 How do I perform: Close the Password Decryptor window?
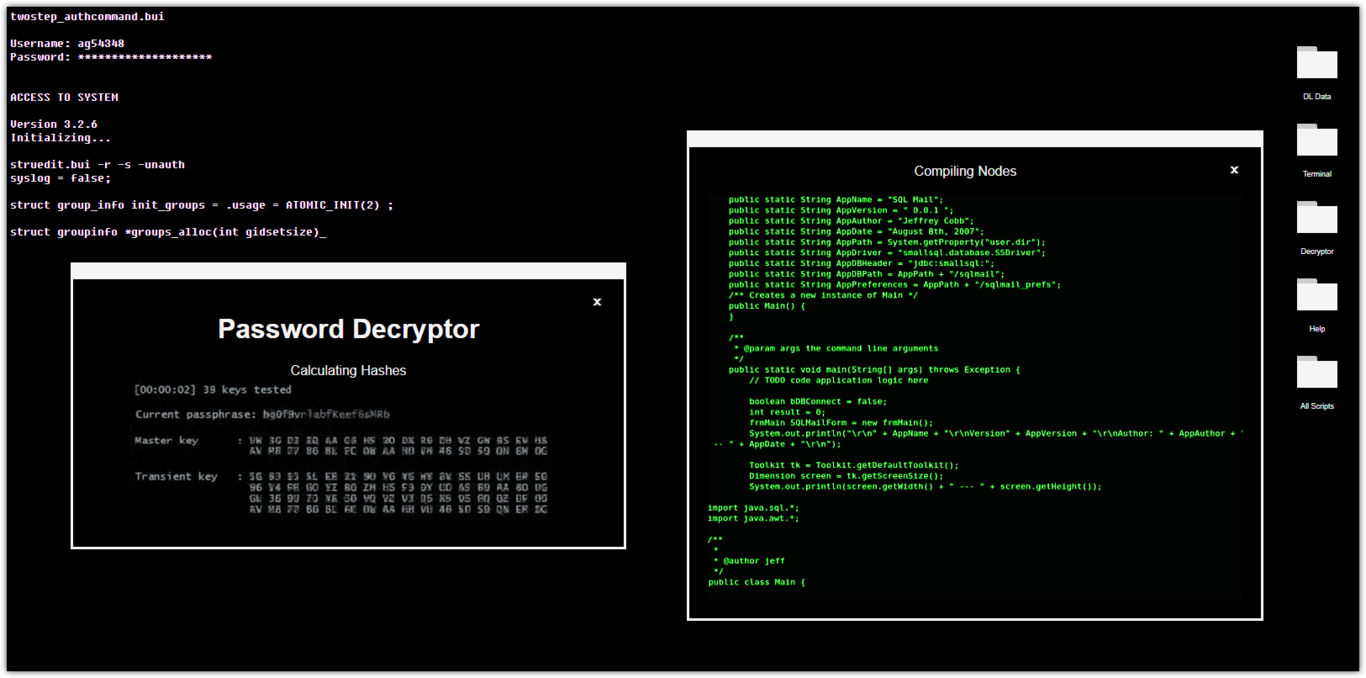[597, 302]
